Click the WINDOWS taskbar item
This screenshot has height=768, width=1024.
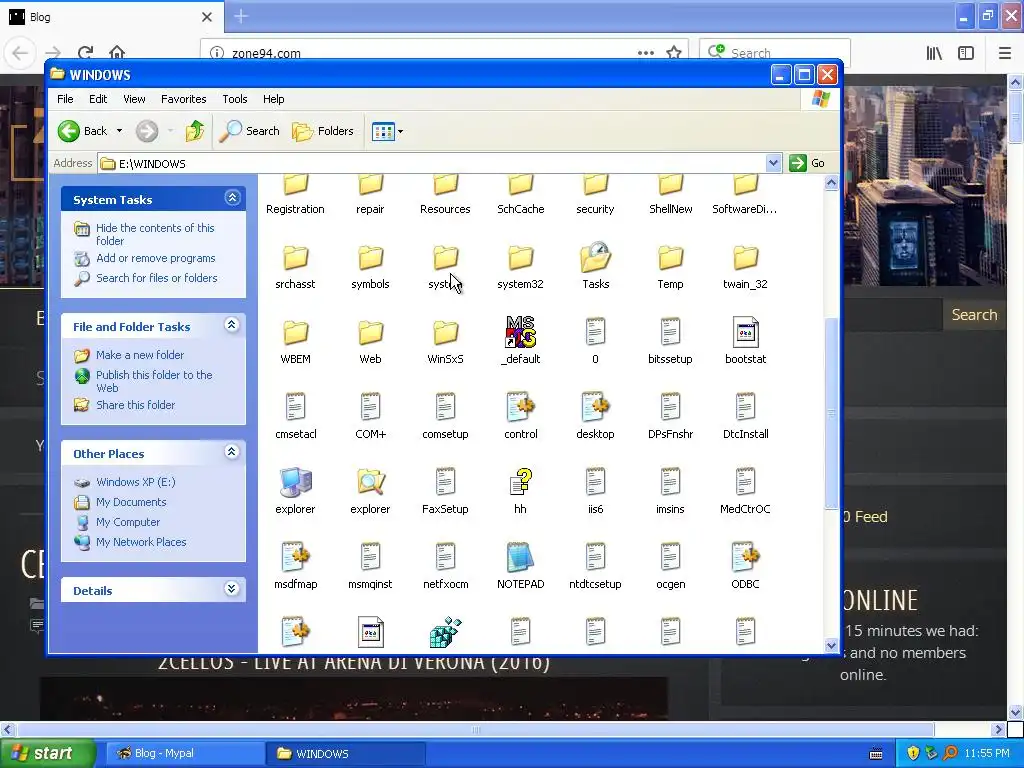pos(345,754)
